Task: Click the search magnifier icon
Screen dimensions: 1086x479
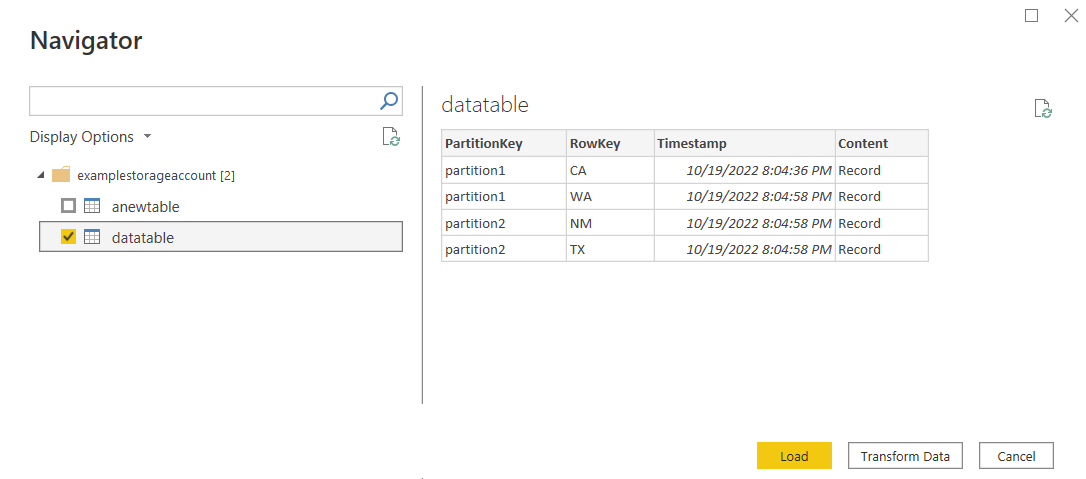Action: pos(389,100)
